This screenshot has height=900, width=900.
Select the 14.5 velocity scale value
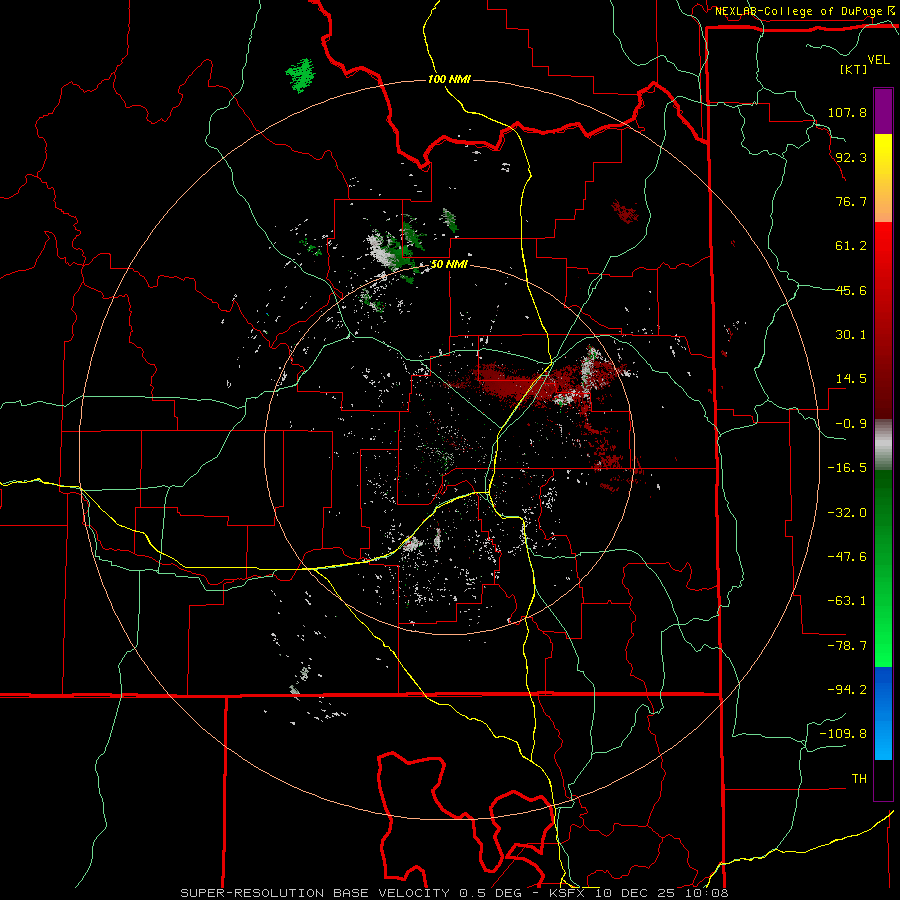[x=851, y=379]
